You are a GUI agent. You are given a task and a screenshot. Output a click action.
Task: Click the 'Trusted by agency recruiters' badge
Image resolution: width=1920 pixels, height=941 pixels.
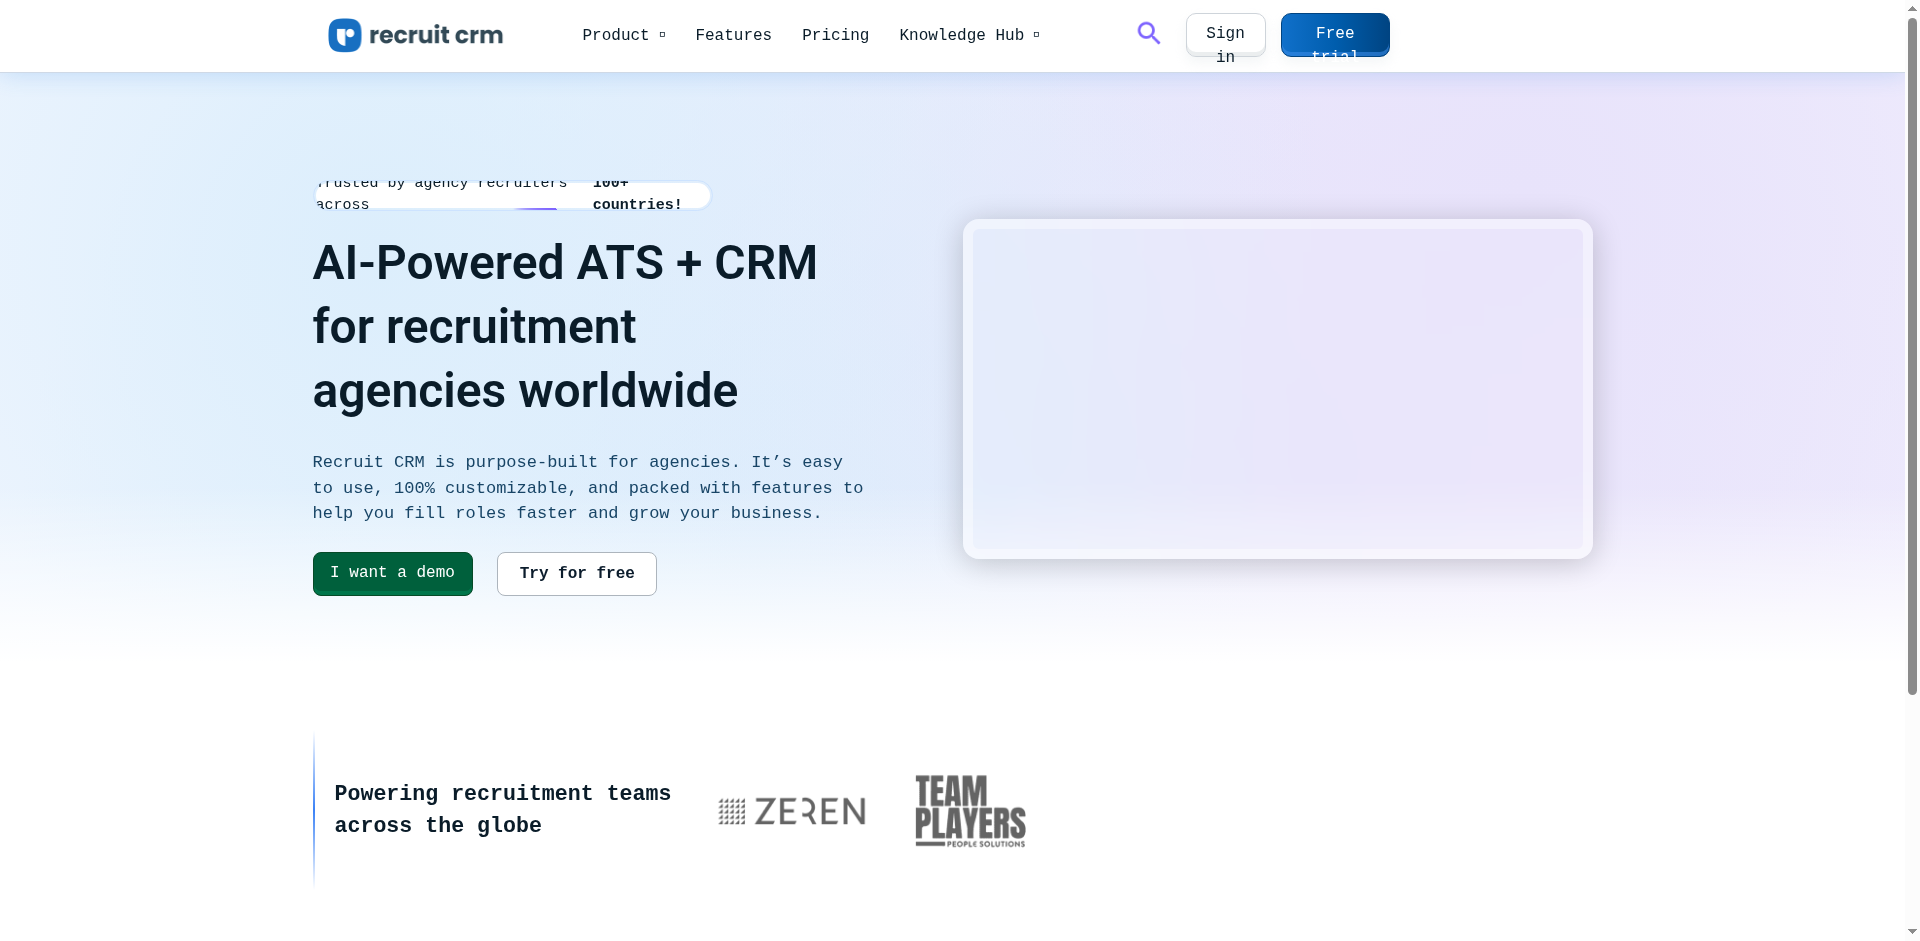coord(512,195)
